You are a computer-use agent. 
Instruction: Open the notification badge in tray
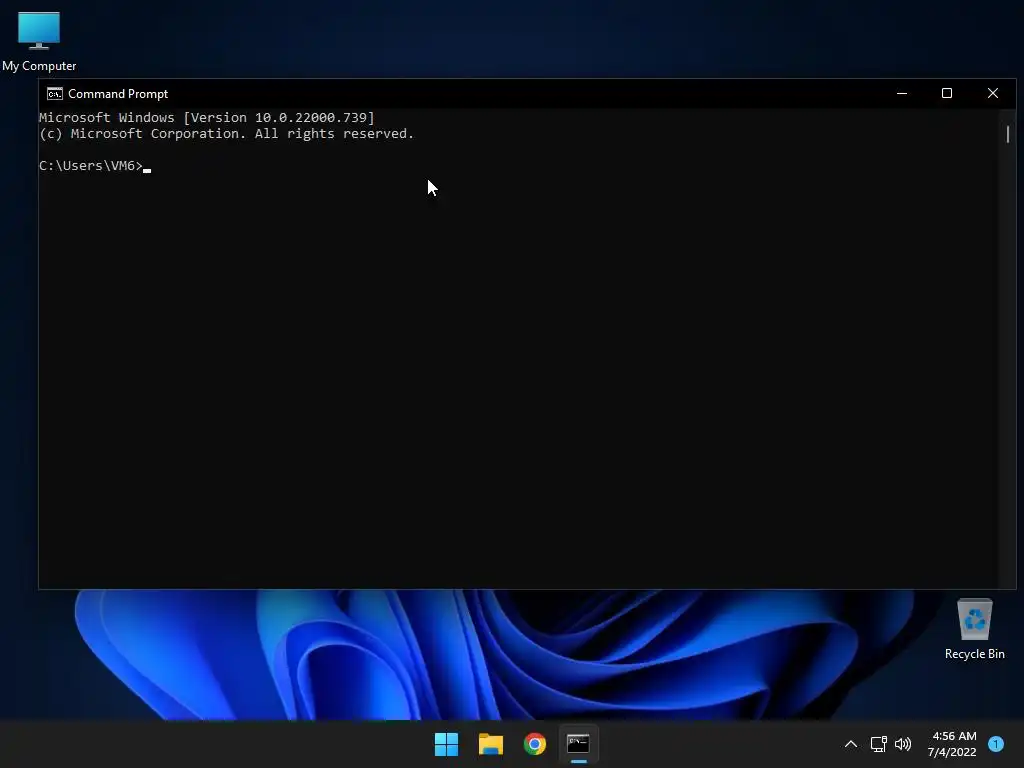click(996, 744)
